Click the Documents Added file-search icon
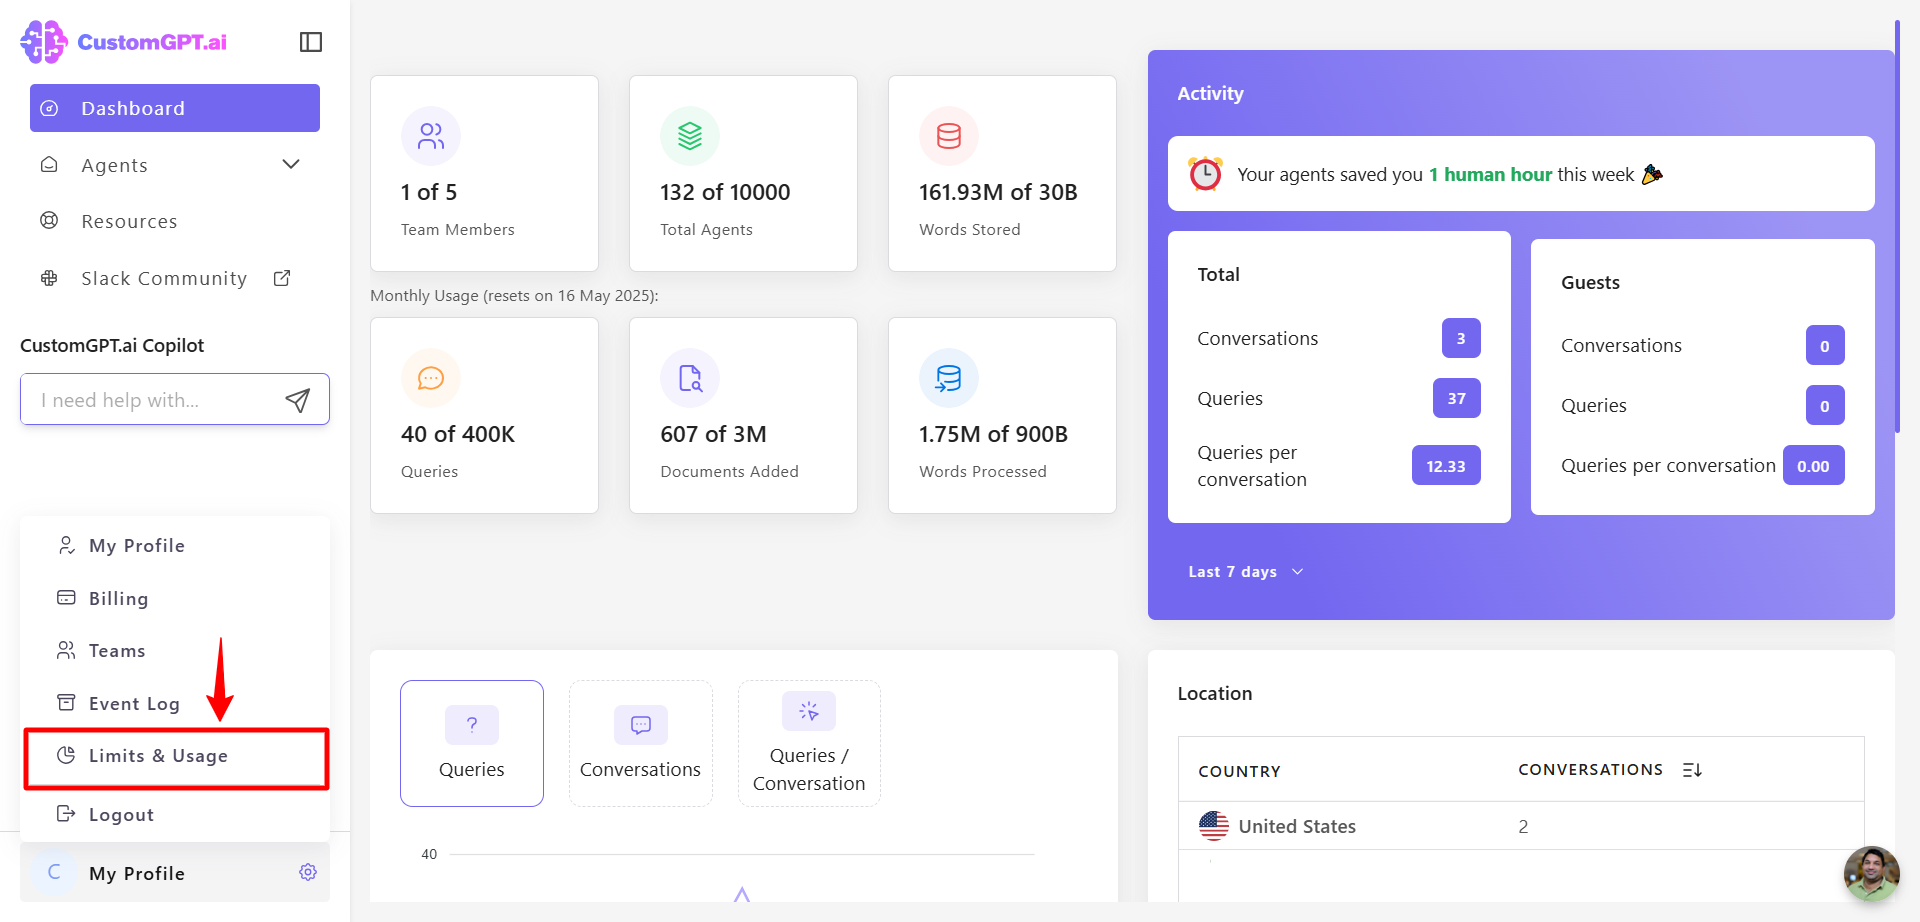The width and height of the screenshot is (1920, 922). coord(690,378)
